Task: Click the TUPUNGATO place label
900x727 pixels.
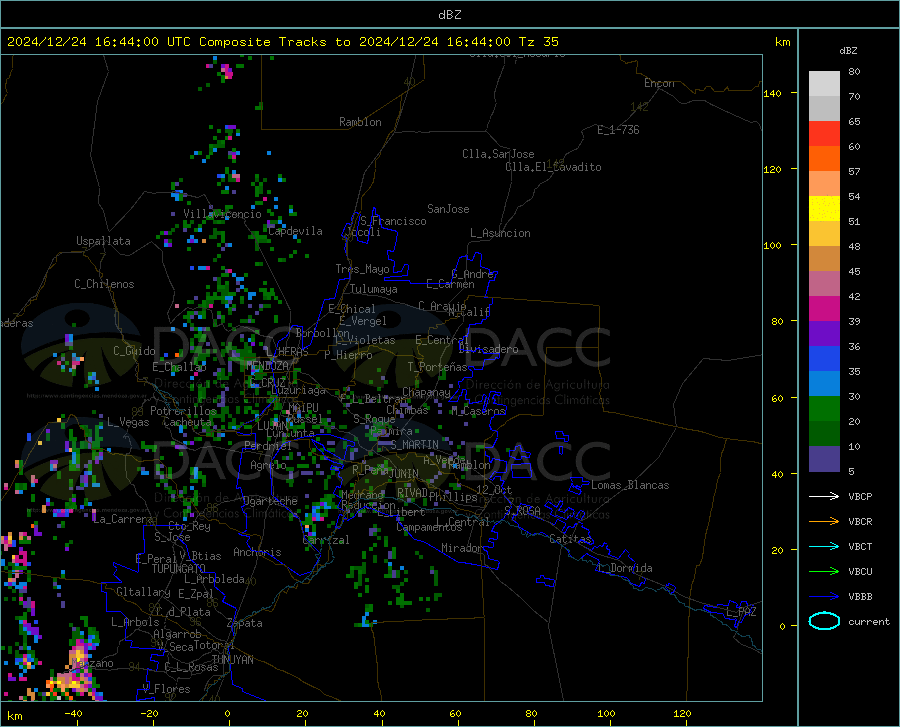Action: pyautogui.click(x=179, y=569)
